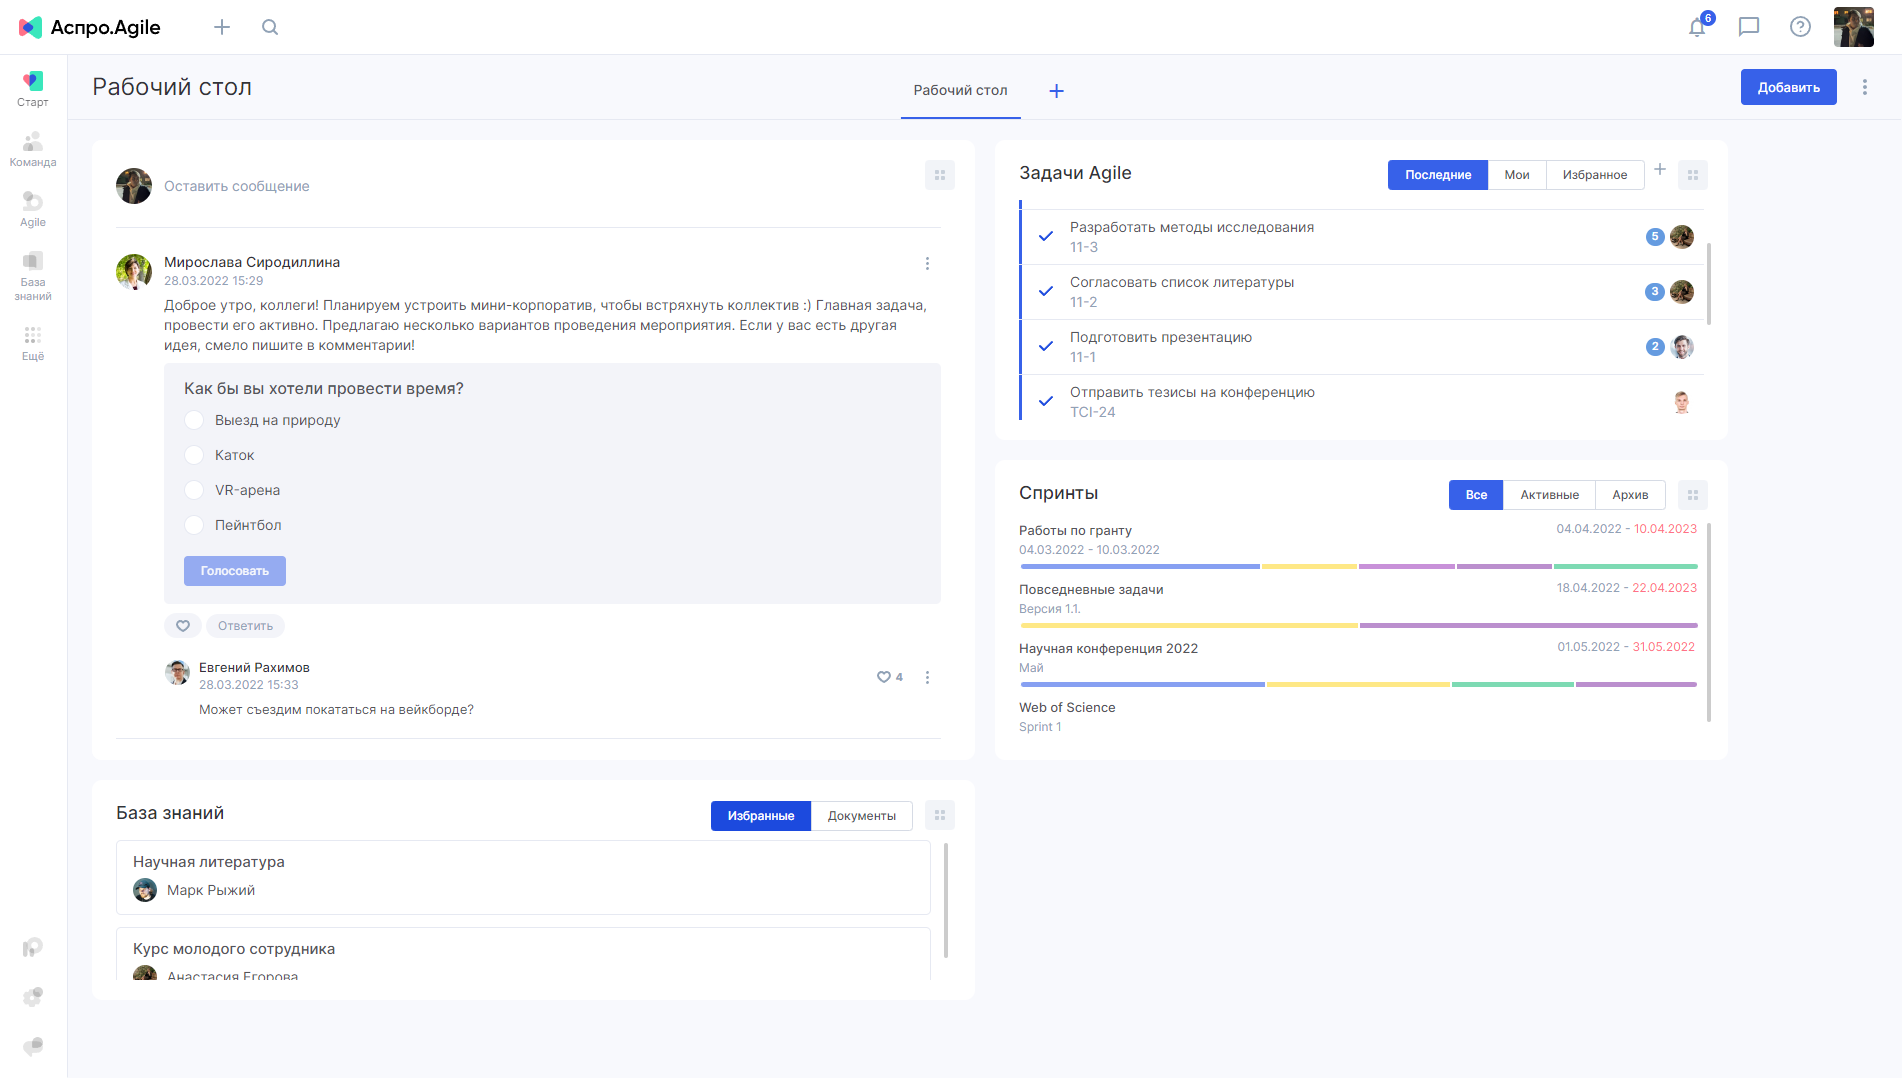Open page options three-dot menu near Добавить
This screenshot has width=1902, height=1078.
(1865, 87)
